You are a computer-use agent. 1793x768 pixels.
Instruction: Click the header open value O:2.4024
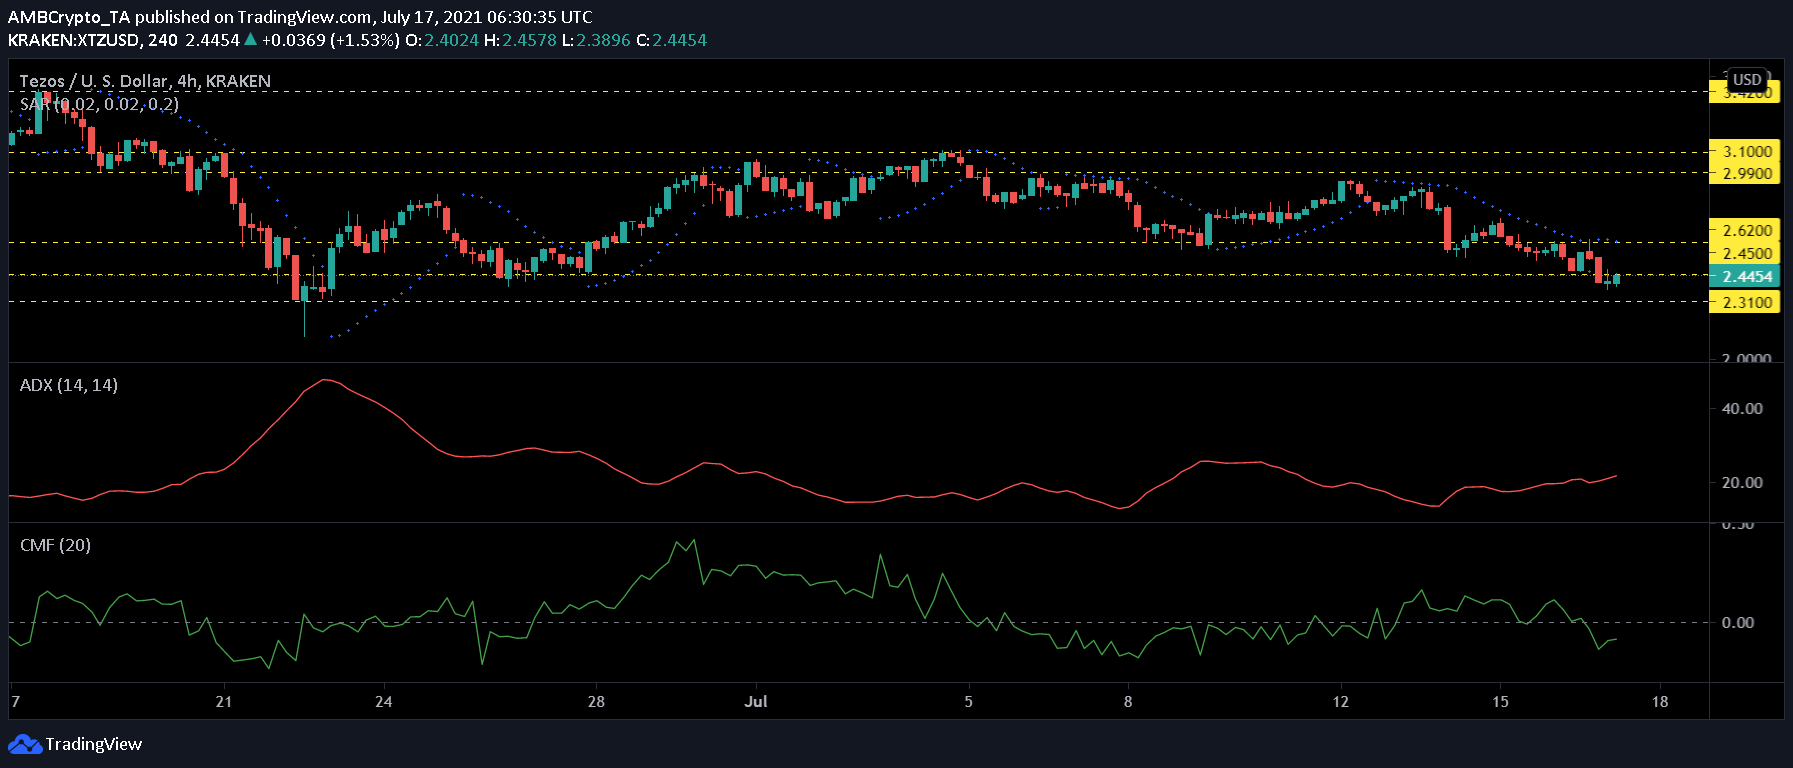coord(441,40)
